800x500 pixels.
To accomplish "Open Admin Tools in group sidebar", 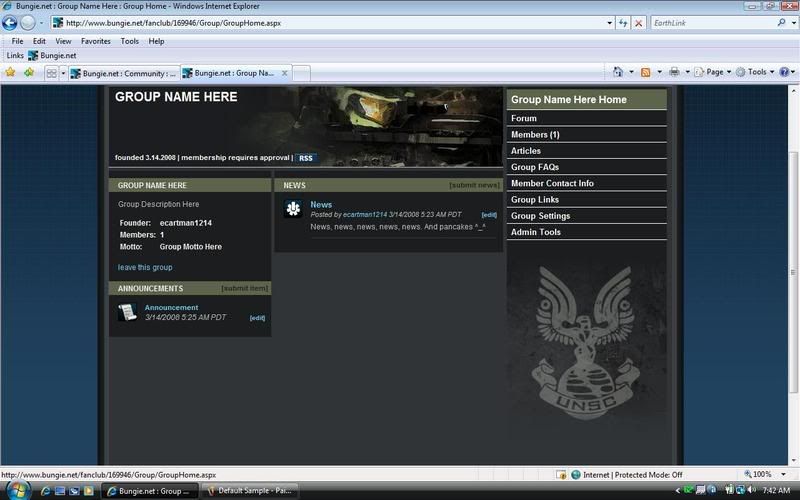I will pos(536,232).
